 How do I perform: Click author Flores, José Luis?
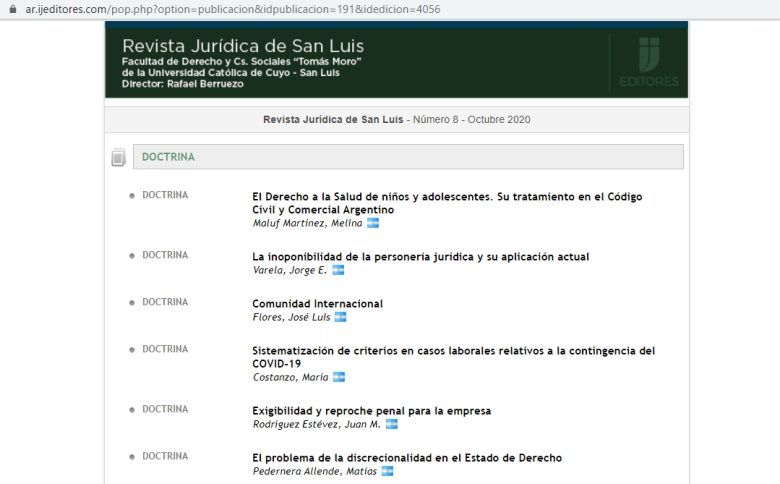click(291, 317)
